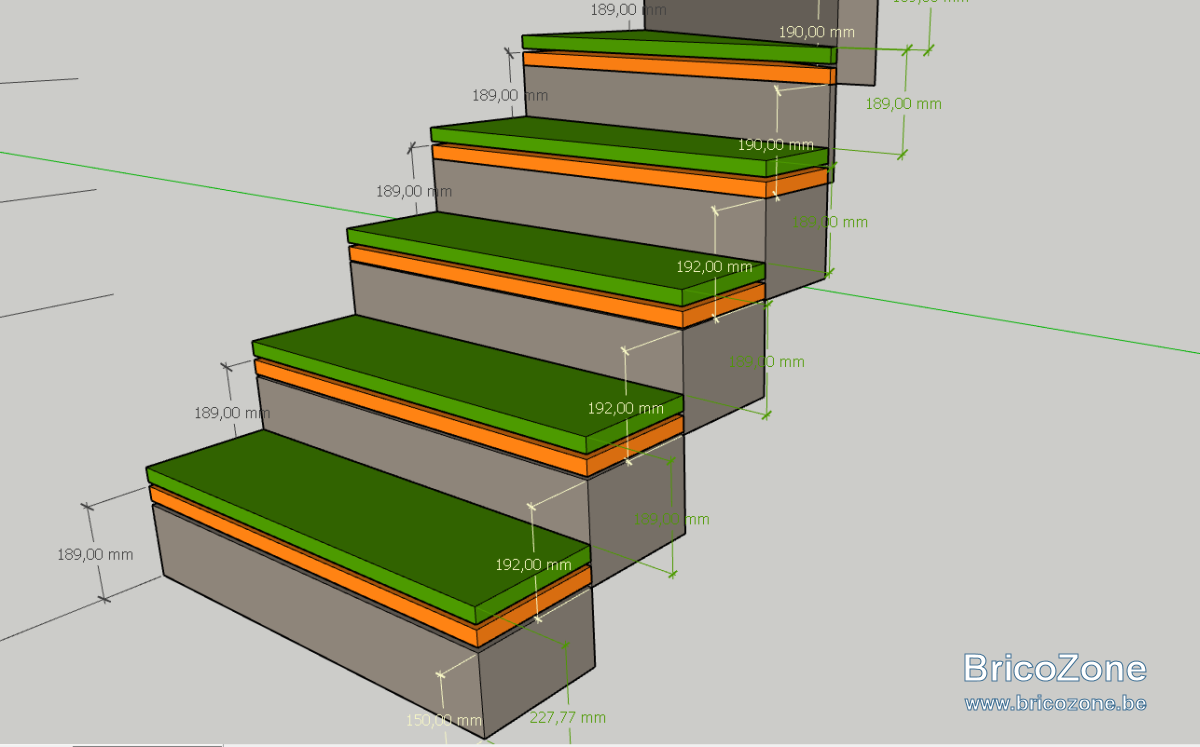Click the green 189,00 mm label beside the top step

tap(903, 104)
